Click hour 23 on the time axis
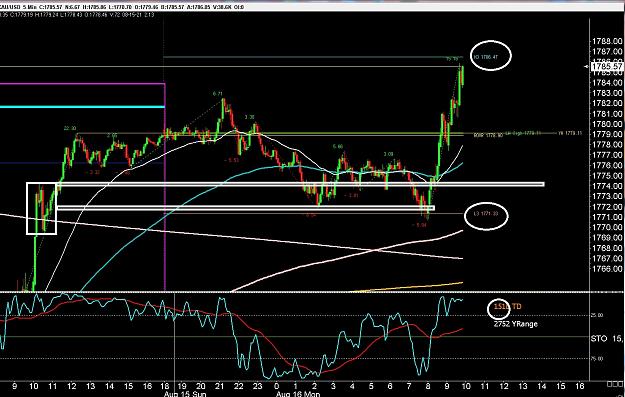 pos(258,386)
